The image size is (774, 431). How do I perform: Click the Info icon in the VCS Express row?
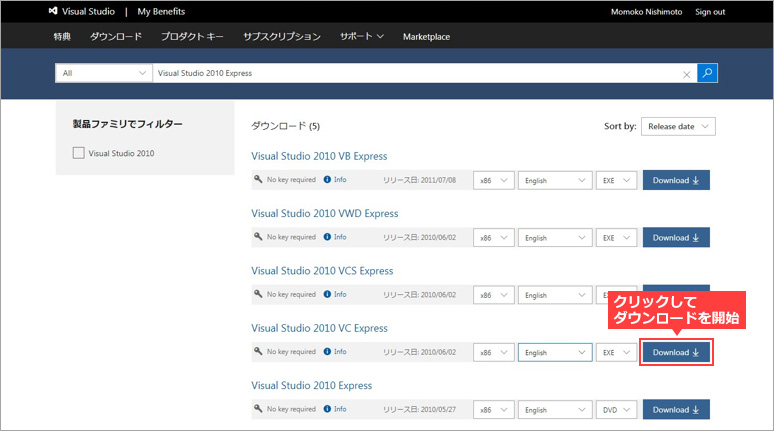327,294
